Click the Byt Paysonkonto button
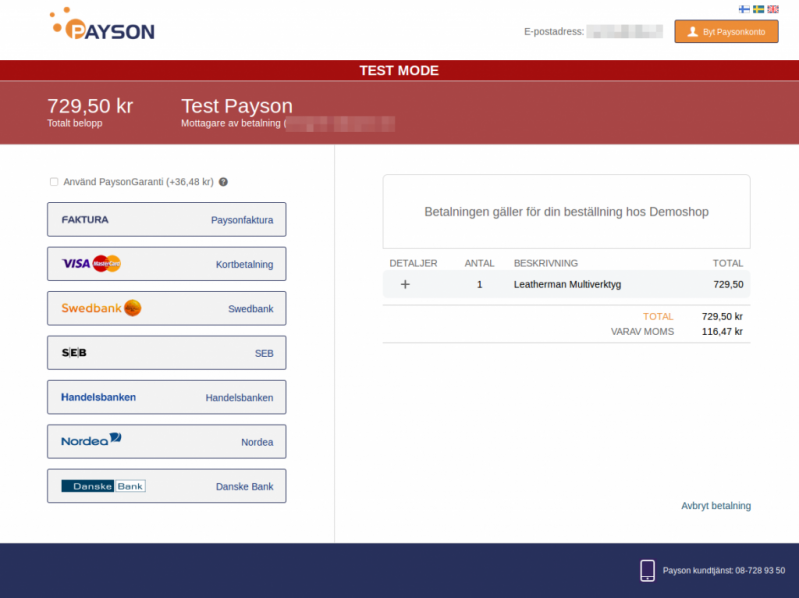The width and height of the screenshot is (799, 598). pos(726,32)
